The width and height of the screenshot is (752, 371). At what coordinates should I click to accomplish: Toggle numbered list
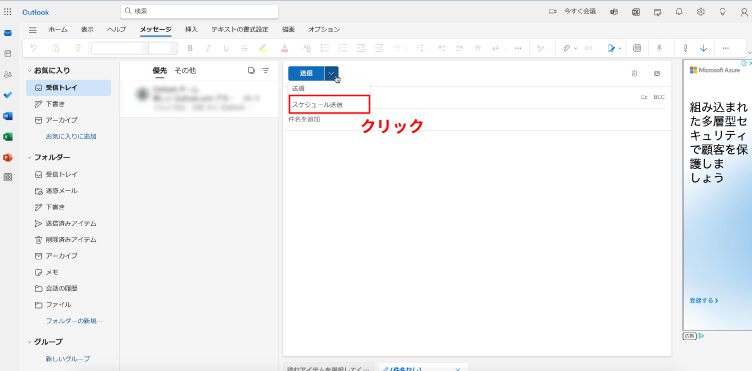(343, 48)
